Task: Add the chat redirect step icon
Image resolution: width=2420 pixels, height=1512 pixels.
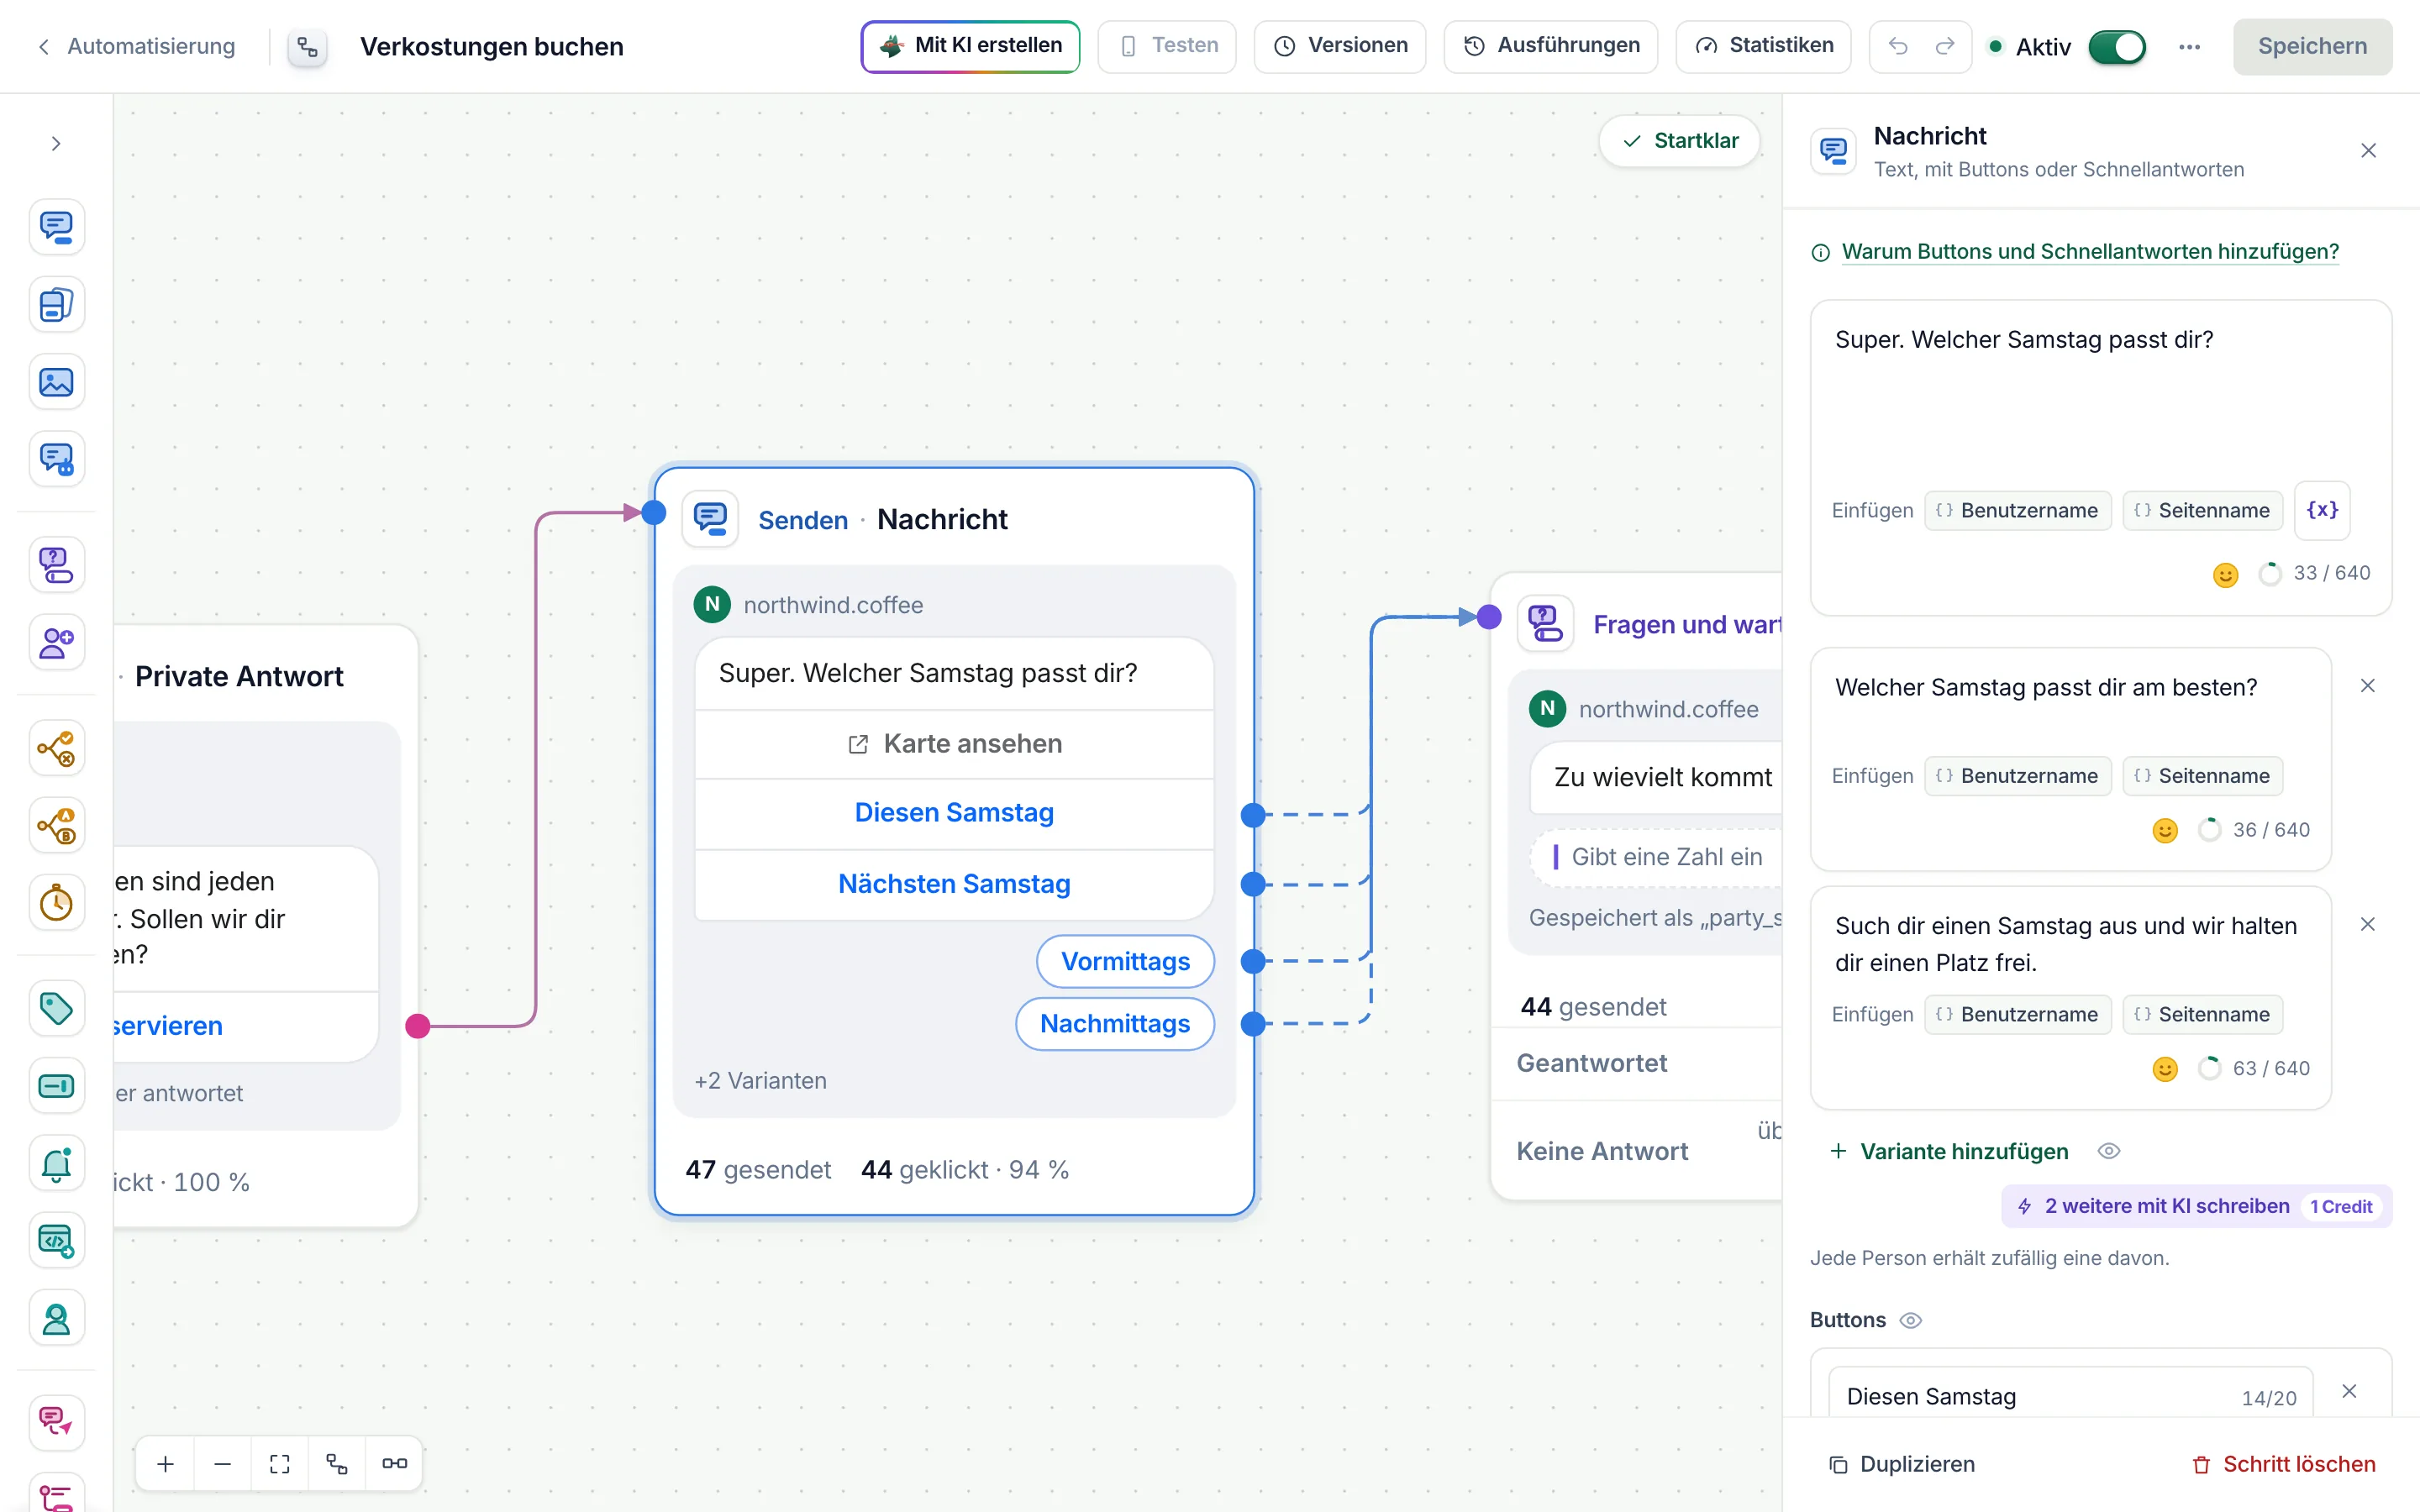Action: [x=56, y=1422]
